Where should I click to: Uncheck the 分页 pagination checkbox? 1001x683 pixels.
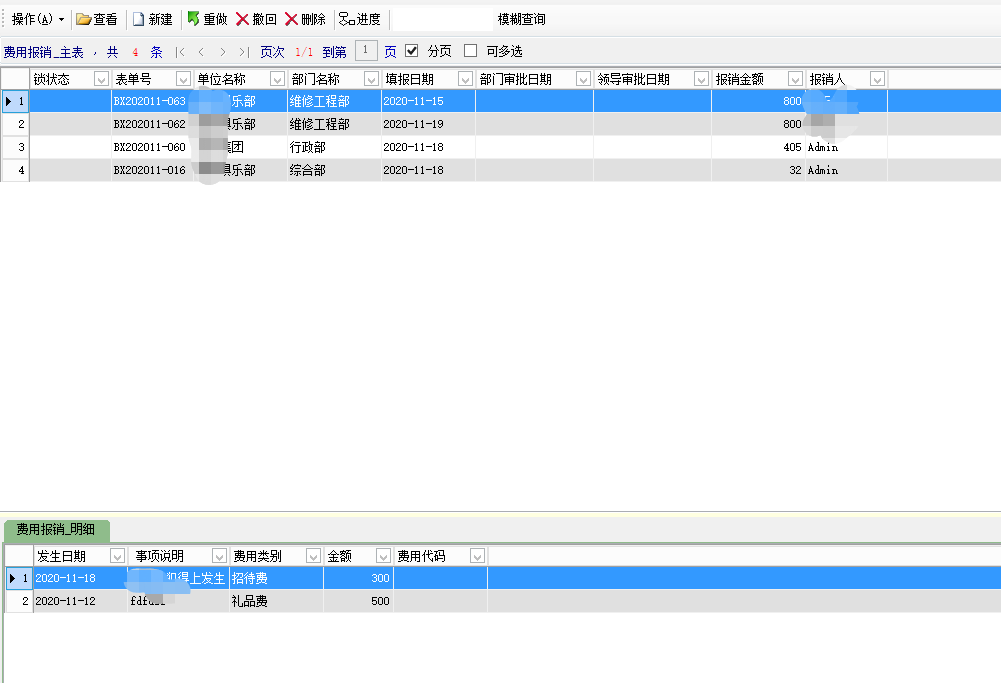click(x=412, y=51)
